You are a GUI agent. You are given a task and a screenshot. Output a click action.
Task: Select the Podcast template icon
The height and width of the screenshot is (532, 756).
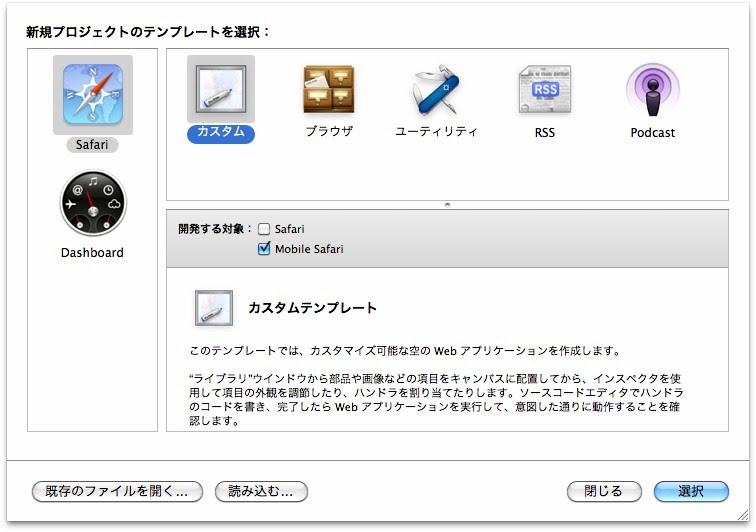tap(652, 90)
